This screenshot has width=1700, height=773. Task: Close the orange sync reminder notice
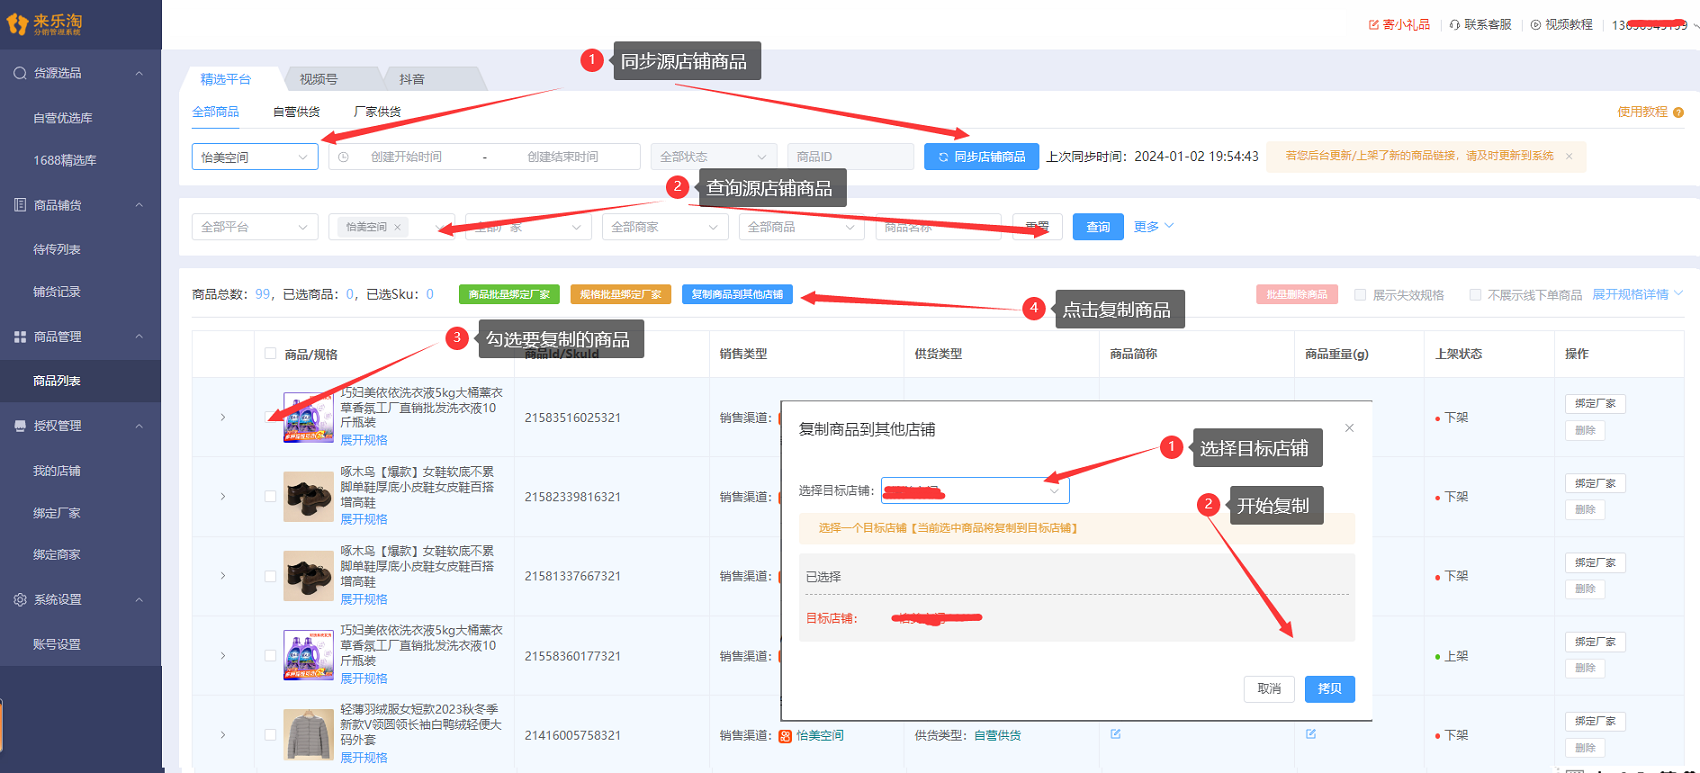coord(1569,156)
